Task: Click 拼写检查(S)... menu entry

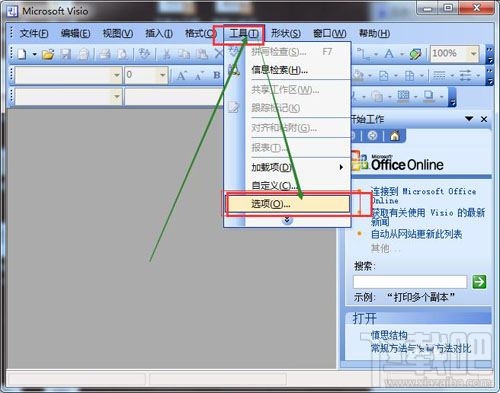Action: pyautogui.click(x=288, y=52)
